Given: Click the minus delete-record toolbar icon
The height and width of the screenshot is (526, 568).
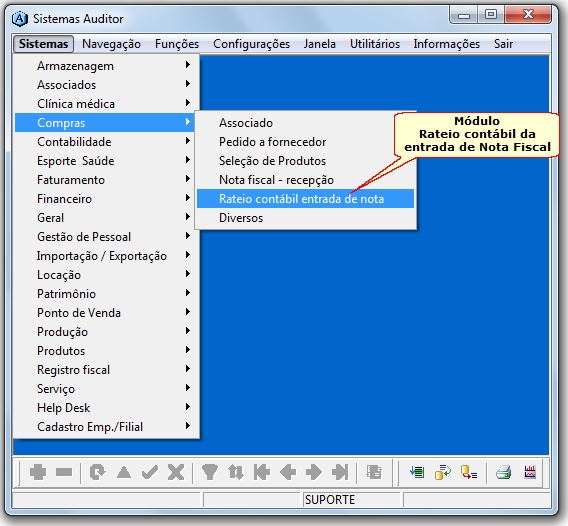Looking at the screenshot, I should point(64,472).
